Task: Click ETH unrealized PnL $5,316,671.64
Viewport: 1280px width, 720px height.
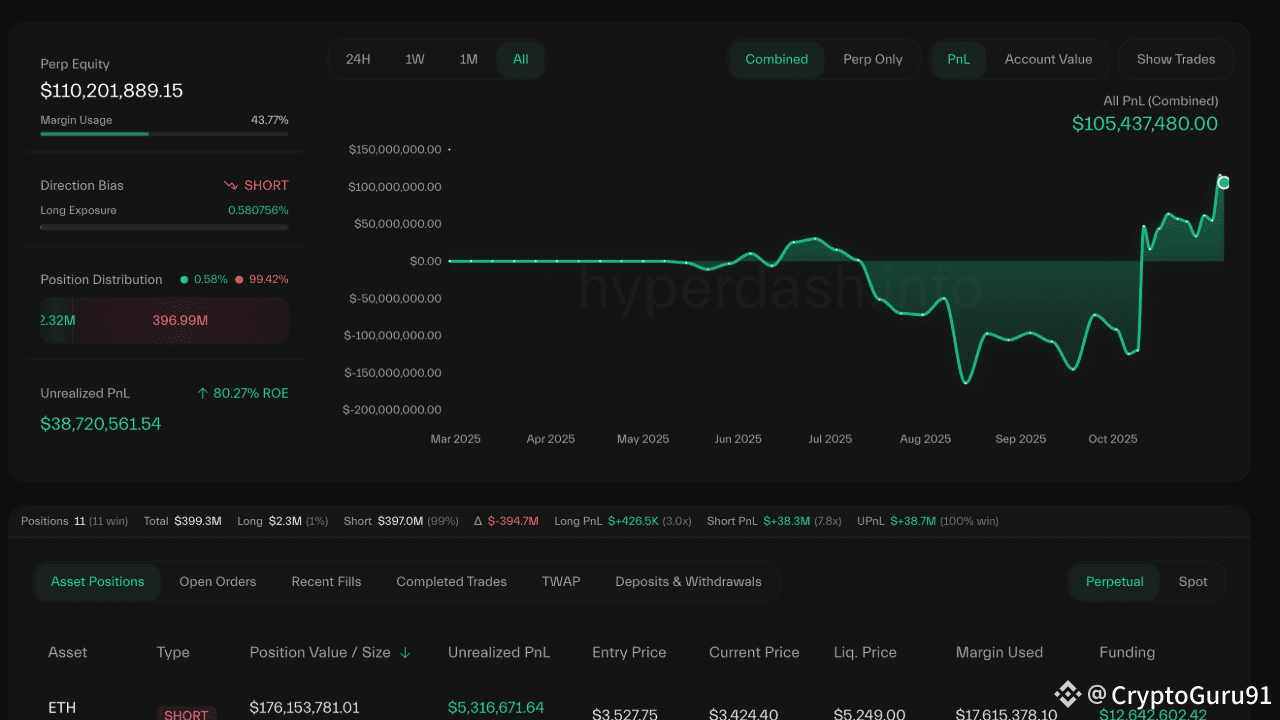Action: point(496,708)
